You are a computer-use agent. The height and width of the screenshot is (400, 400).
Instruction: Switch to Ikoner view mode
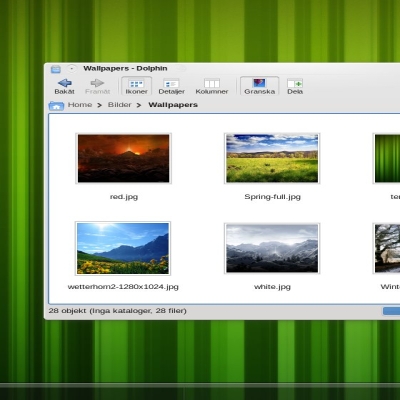136,86
